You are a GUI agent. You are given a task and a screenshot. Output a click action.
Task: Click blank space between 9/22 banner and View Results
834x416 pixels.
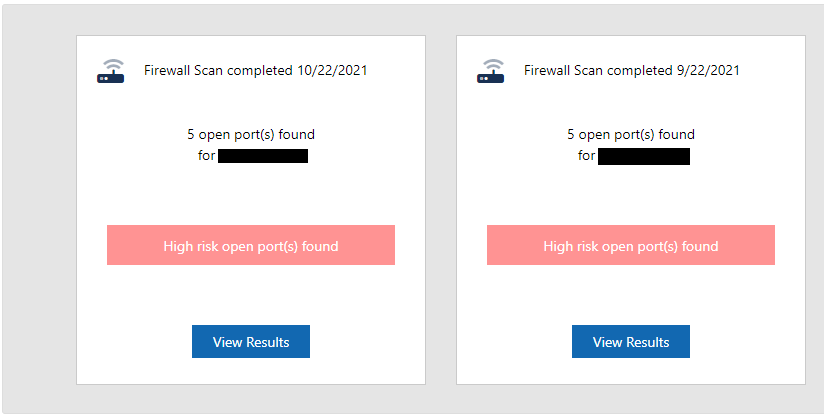631,295
